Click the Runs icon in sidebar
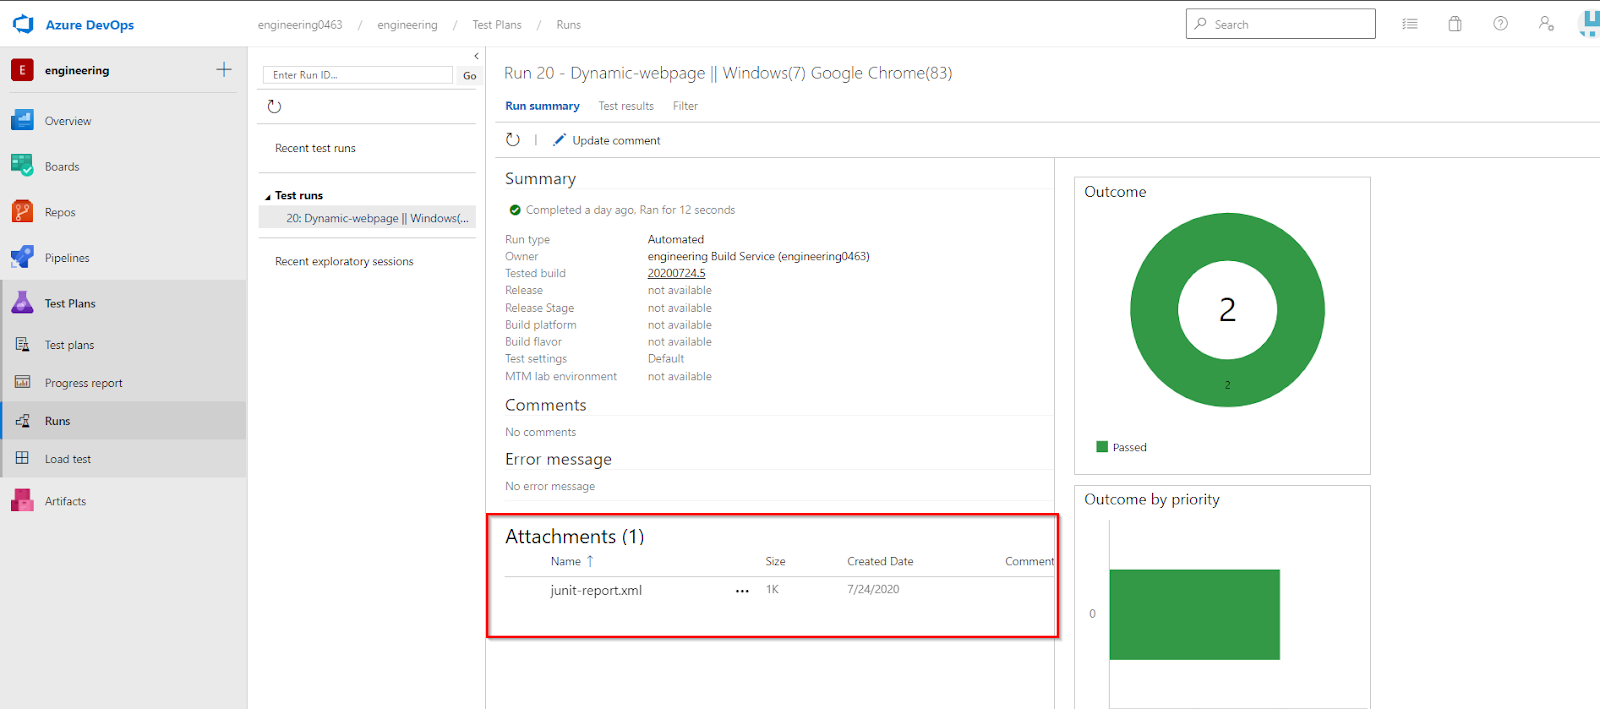This screenshot has width=1600, height=709. pos(22,421)
